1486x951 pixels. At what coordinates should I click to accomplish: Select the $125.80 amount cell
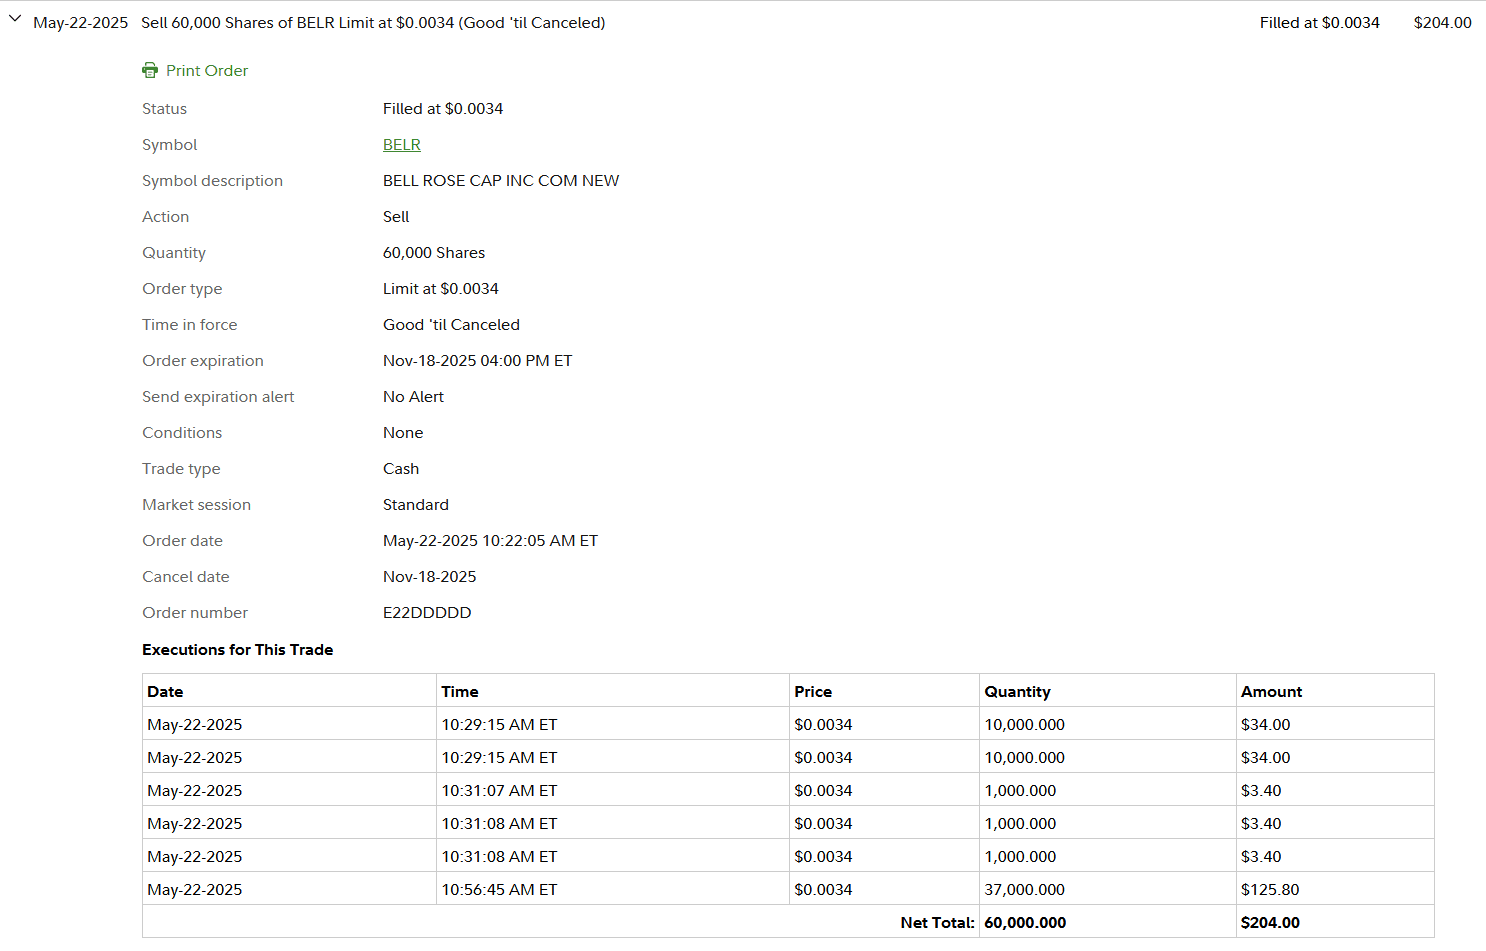click(1270, 890)
